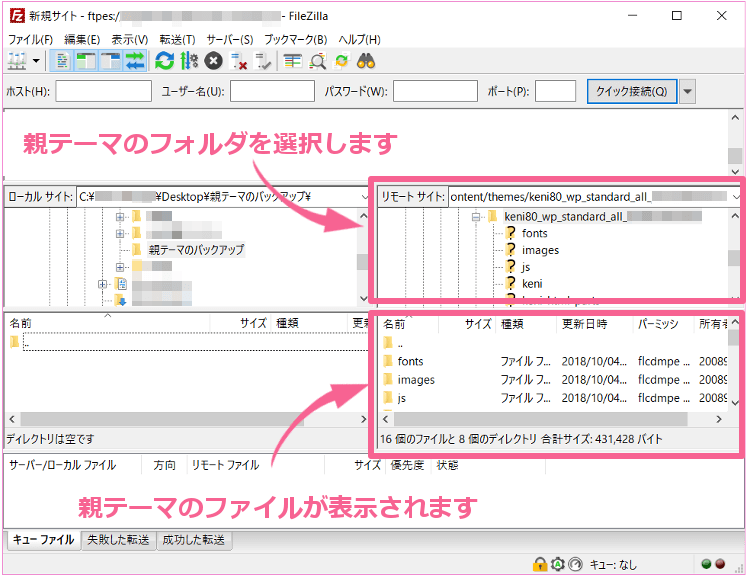748x577 pixels.
Task: Open the local site path dropdown
Action: pos(364,196)
